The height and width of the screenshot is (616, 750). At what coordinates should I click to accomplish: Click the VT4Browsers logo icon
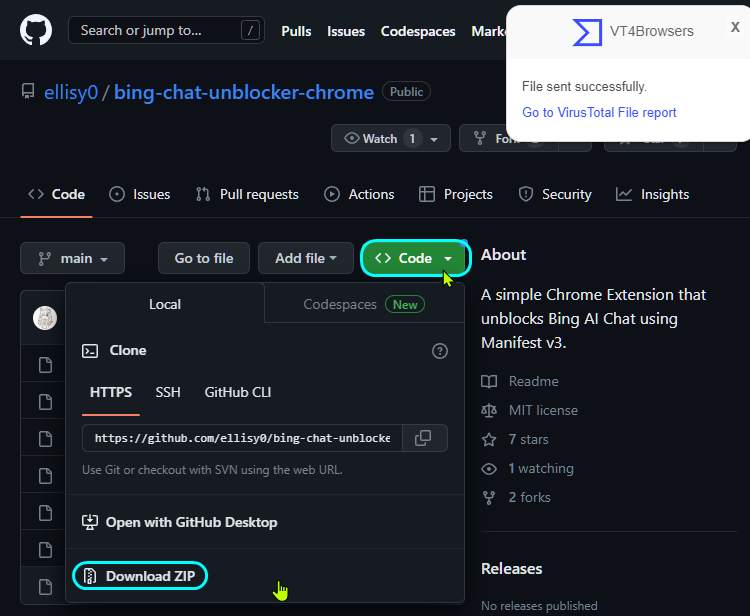pos(587,32)
